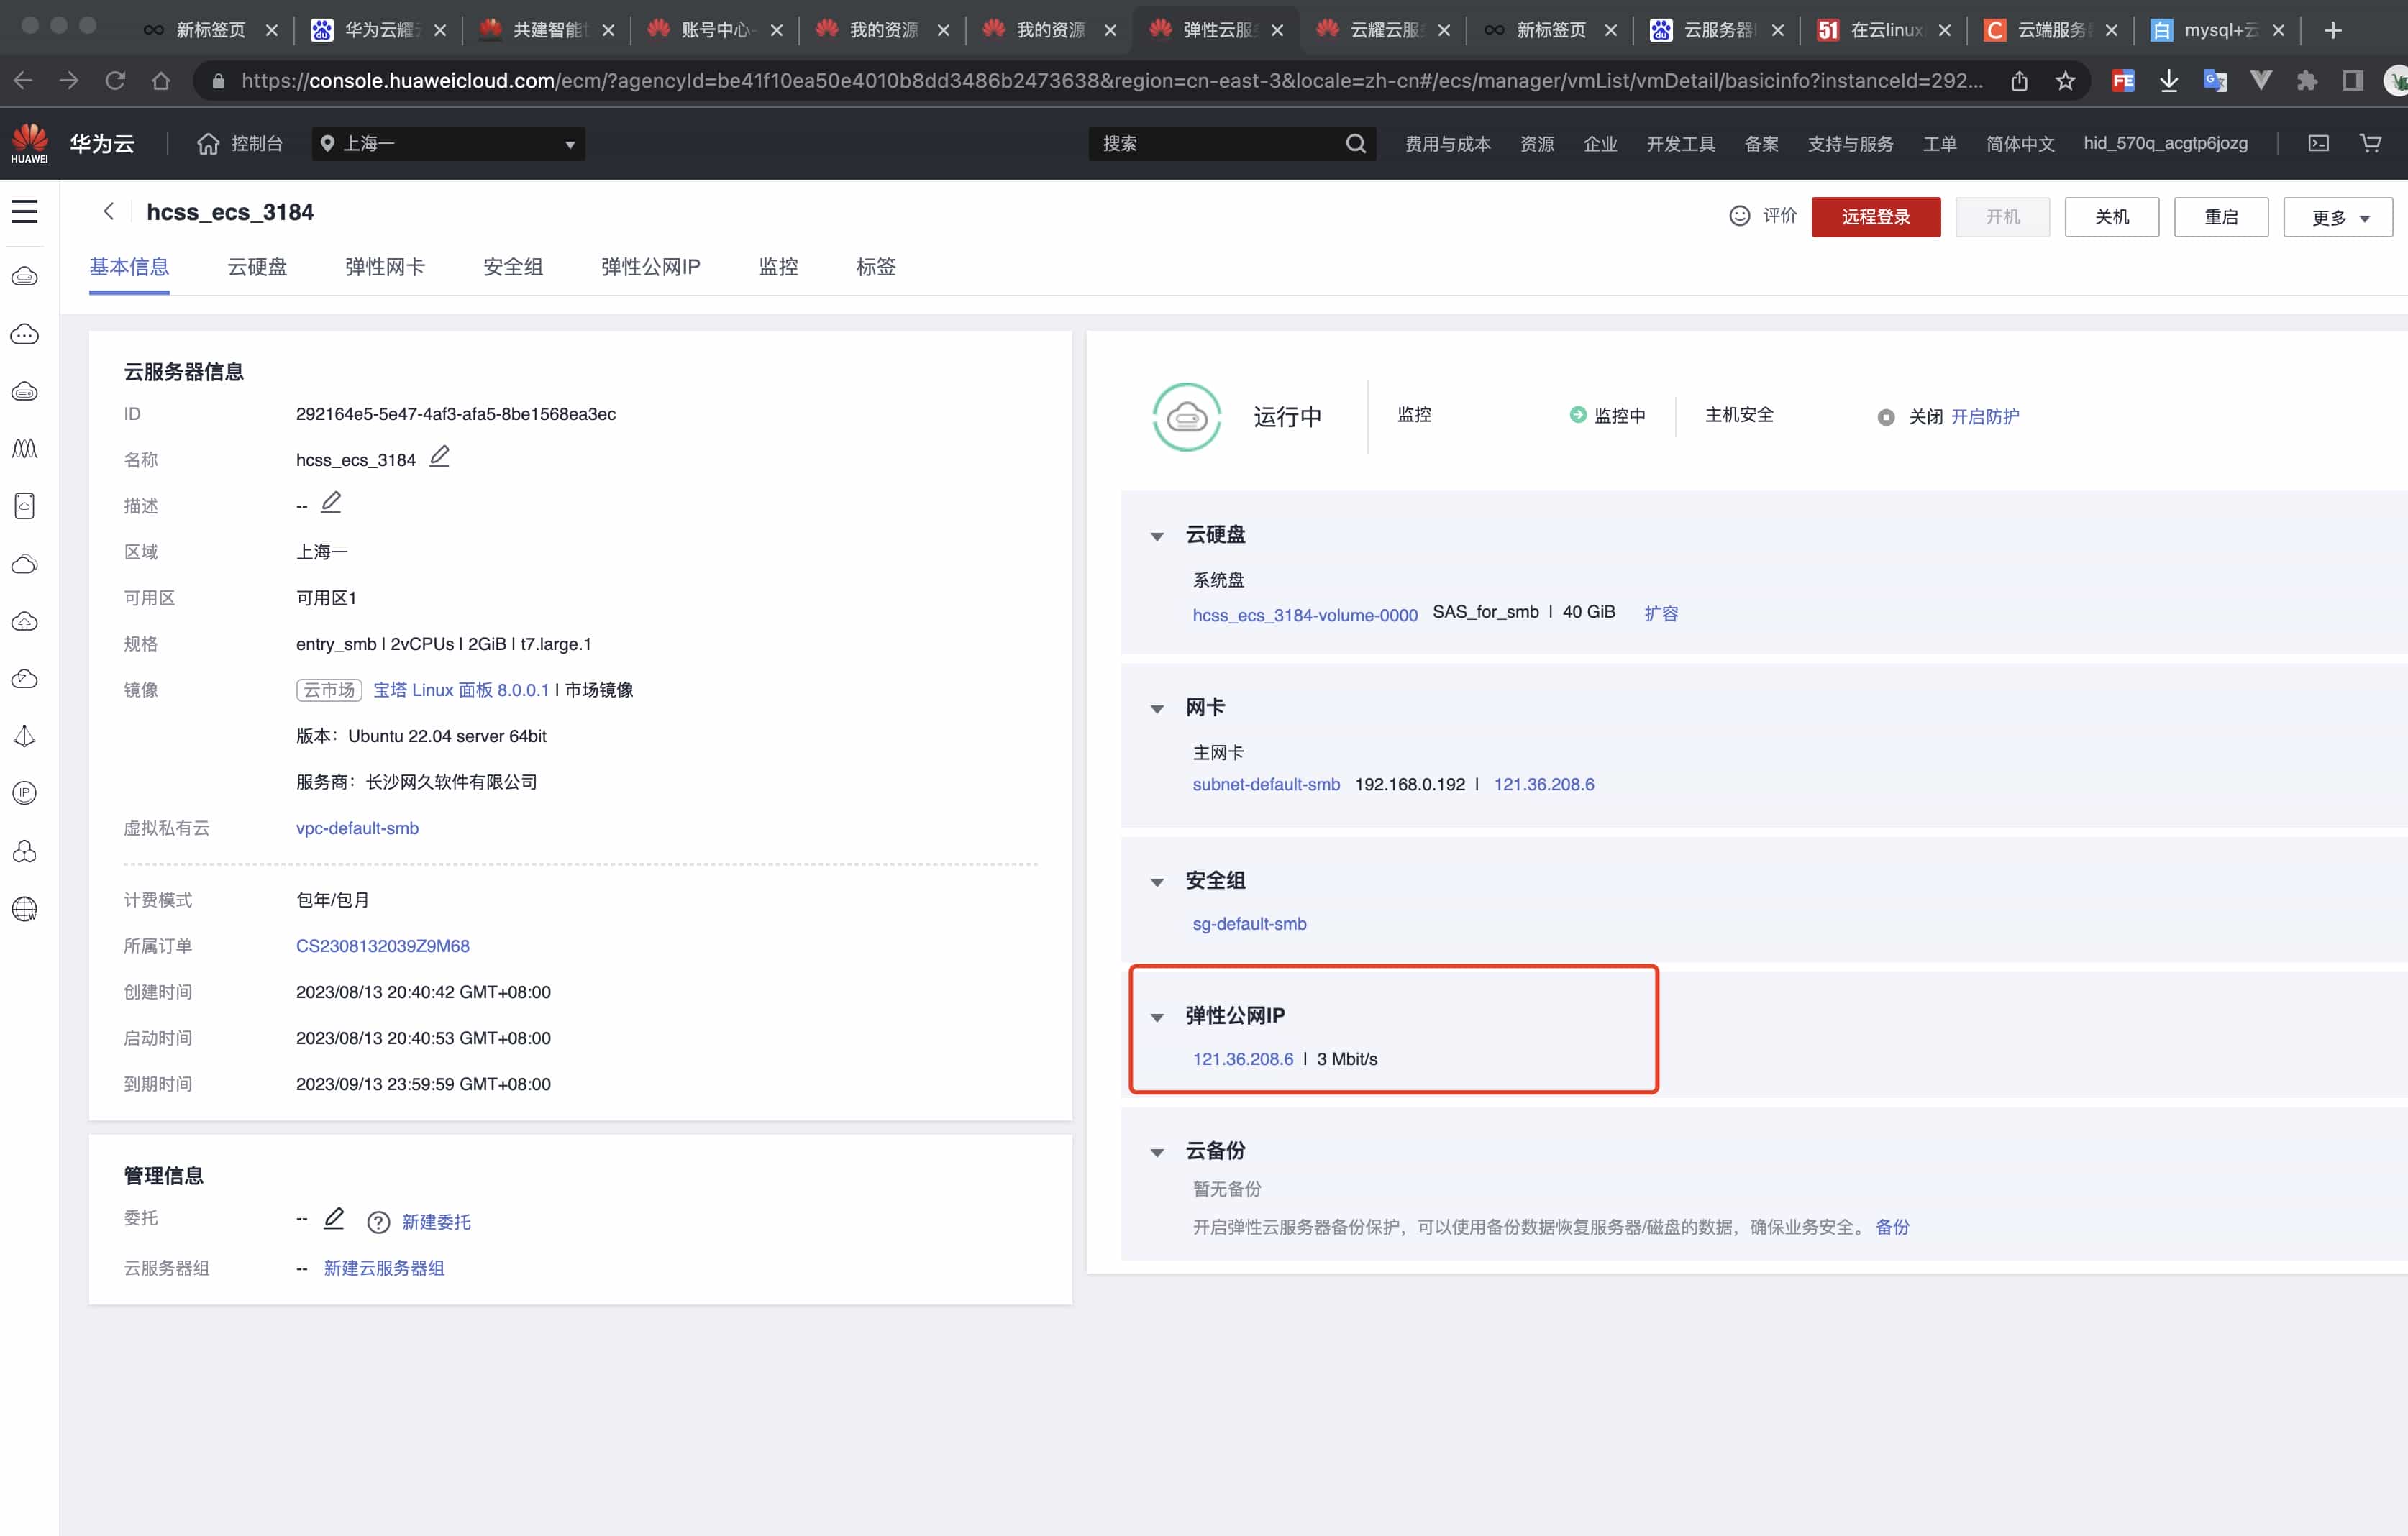This screenshot has height=1536, width=2408.
Task: Click the 远程登录 button
Action: click(x=1875, y=216)
